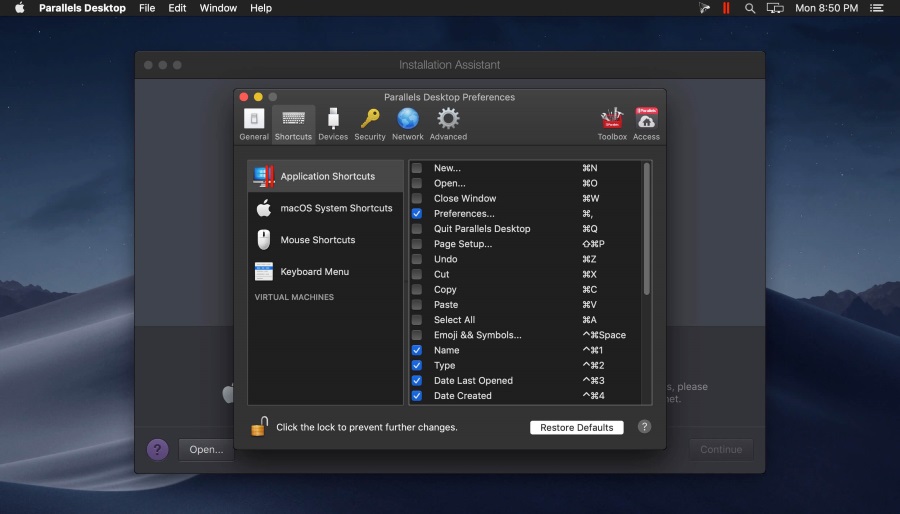Click the arrow icon in the menu bar
Image resolution: width=900 pixels, height=514 pixels.
pyautogui.click(x=704, y=8)
